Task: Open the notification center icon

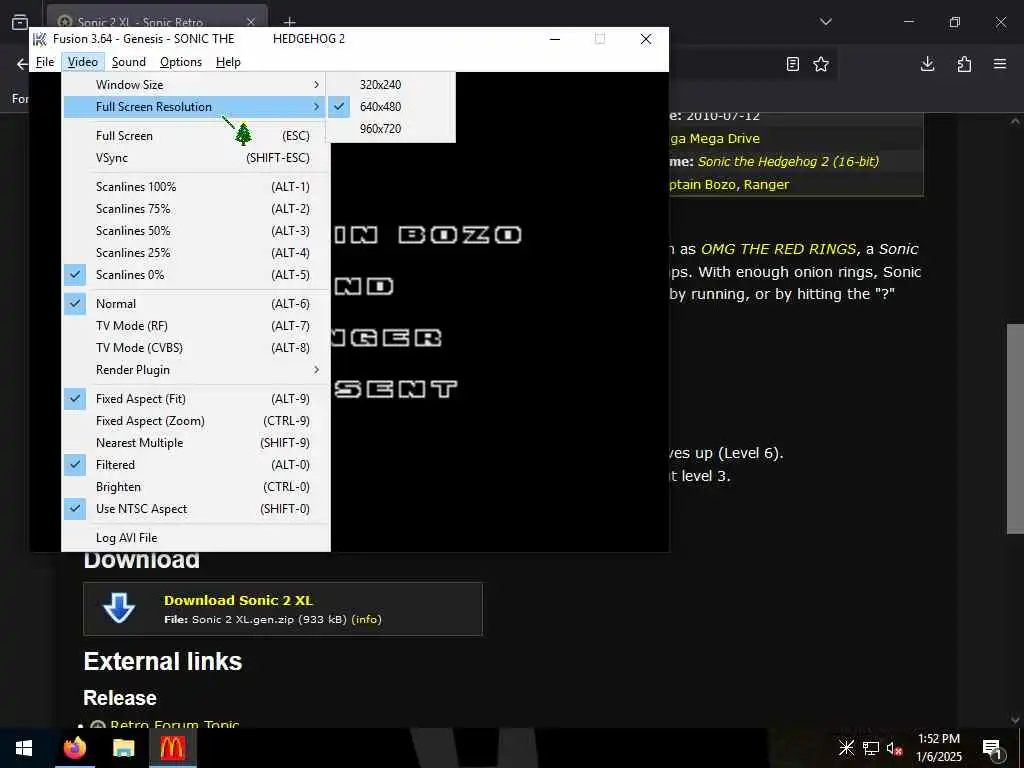Action: coord(993,748)
